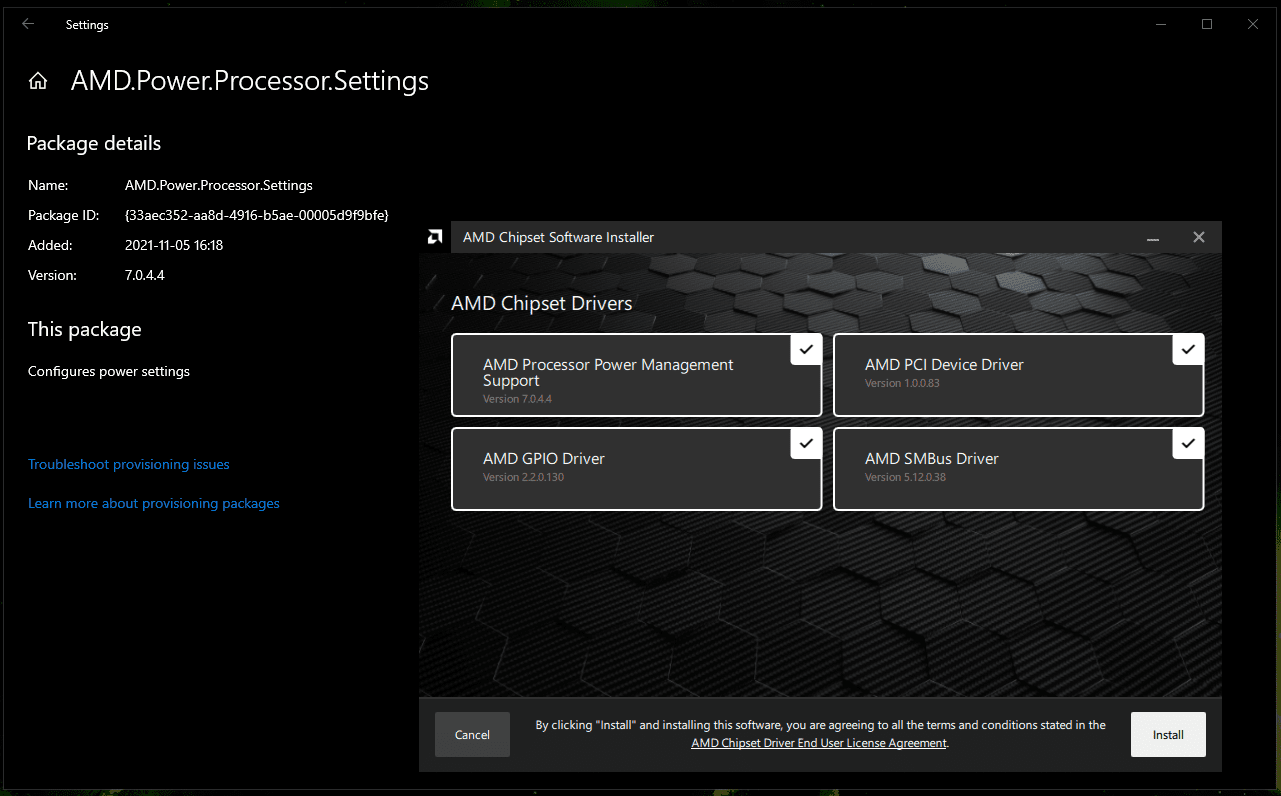The height and width of the screenshot is (796, 1281).
Task: Open the Settings home icon
Action: click(x=38, y=81)
